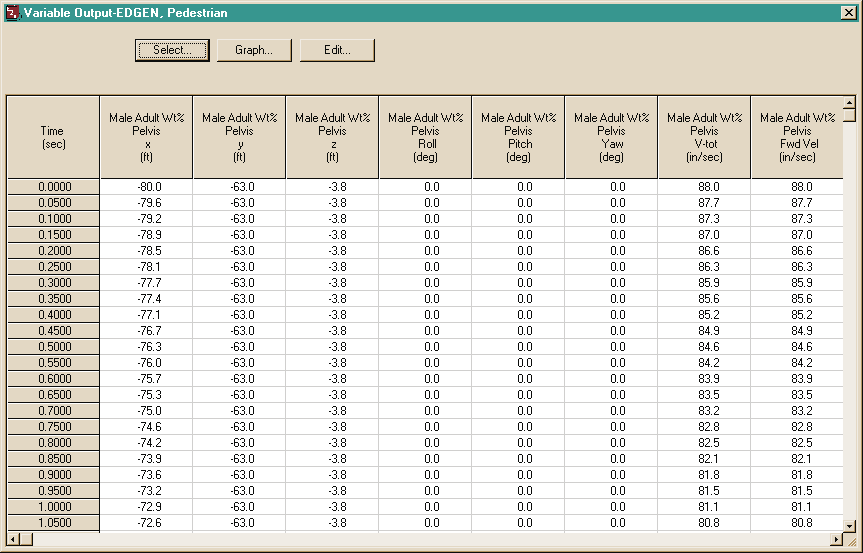
Task: Select the Pelvis Roll (deg) column header
Action: click(x=425, y=138)
